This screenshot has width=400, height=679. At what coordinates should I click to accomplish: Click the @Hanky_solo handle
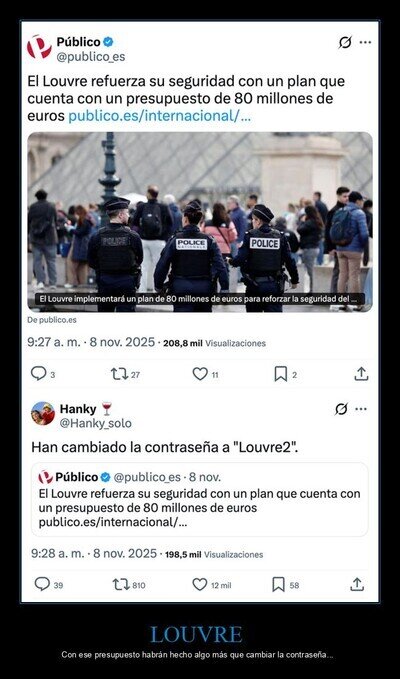(x=95, y=423)
